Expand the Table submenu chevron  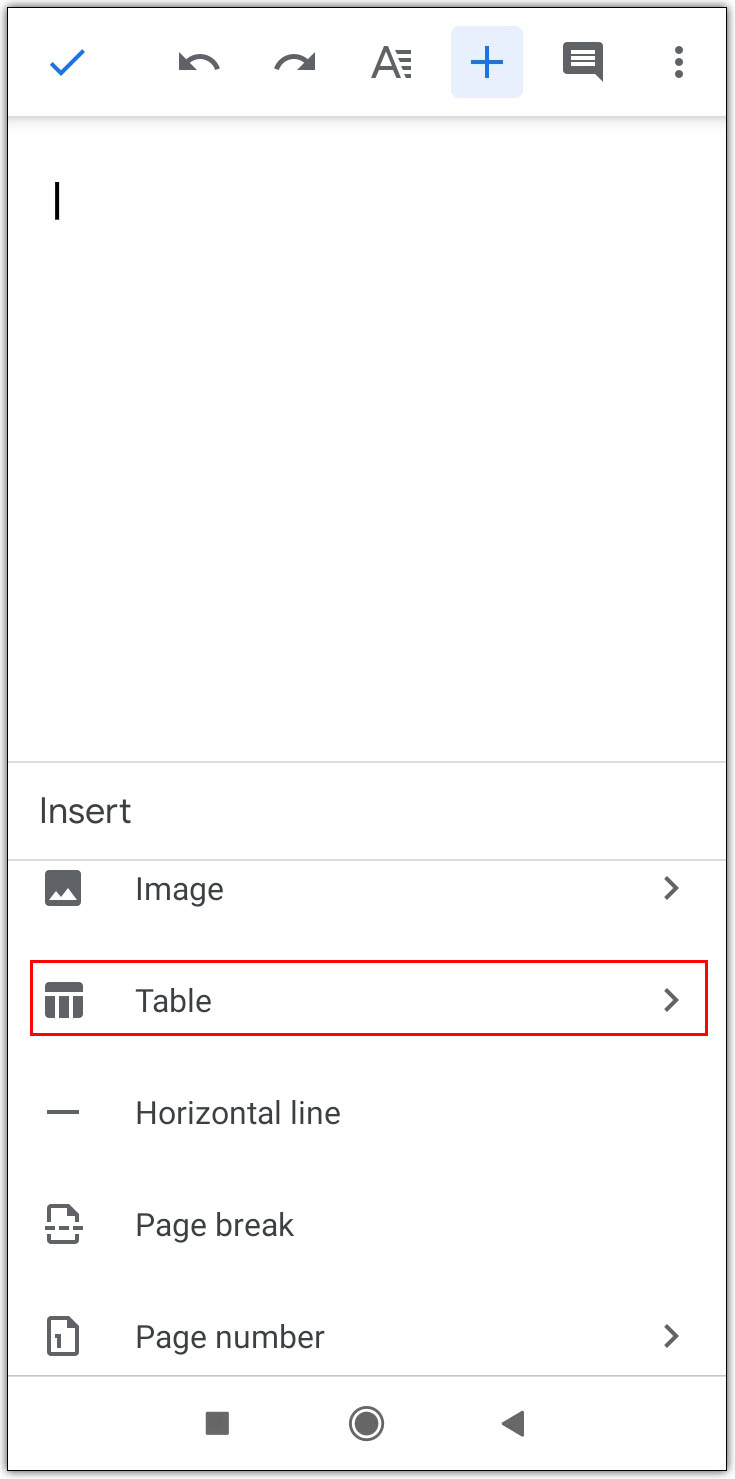tap(672, 1000)
